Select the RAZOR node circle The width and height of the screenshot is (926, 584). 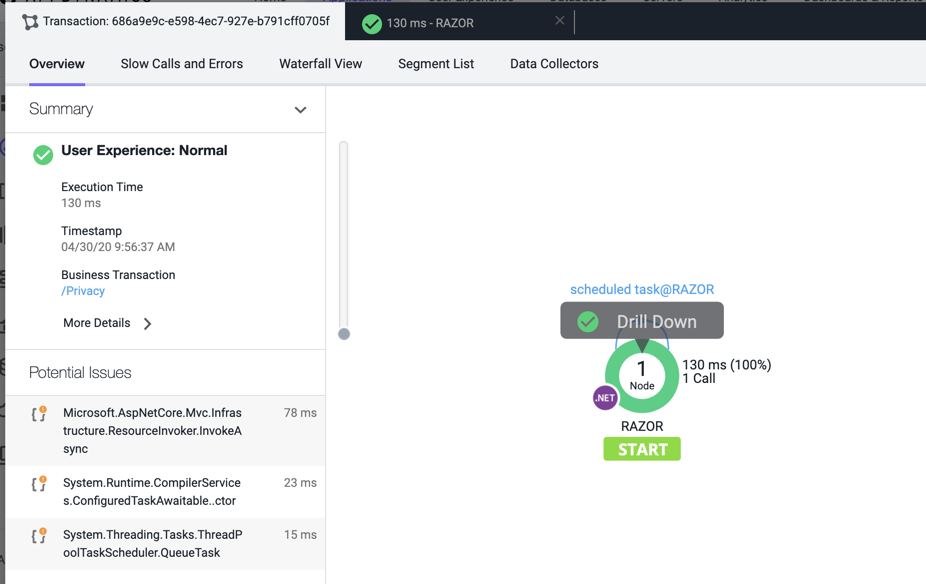coord(642,377)
